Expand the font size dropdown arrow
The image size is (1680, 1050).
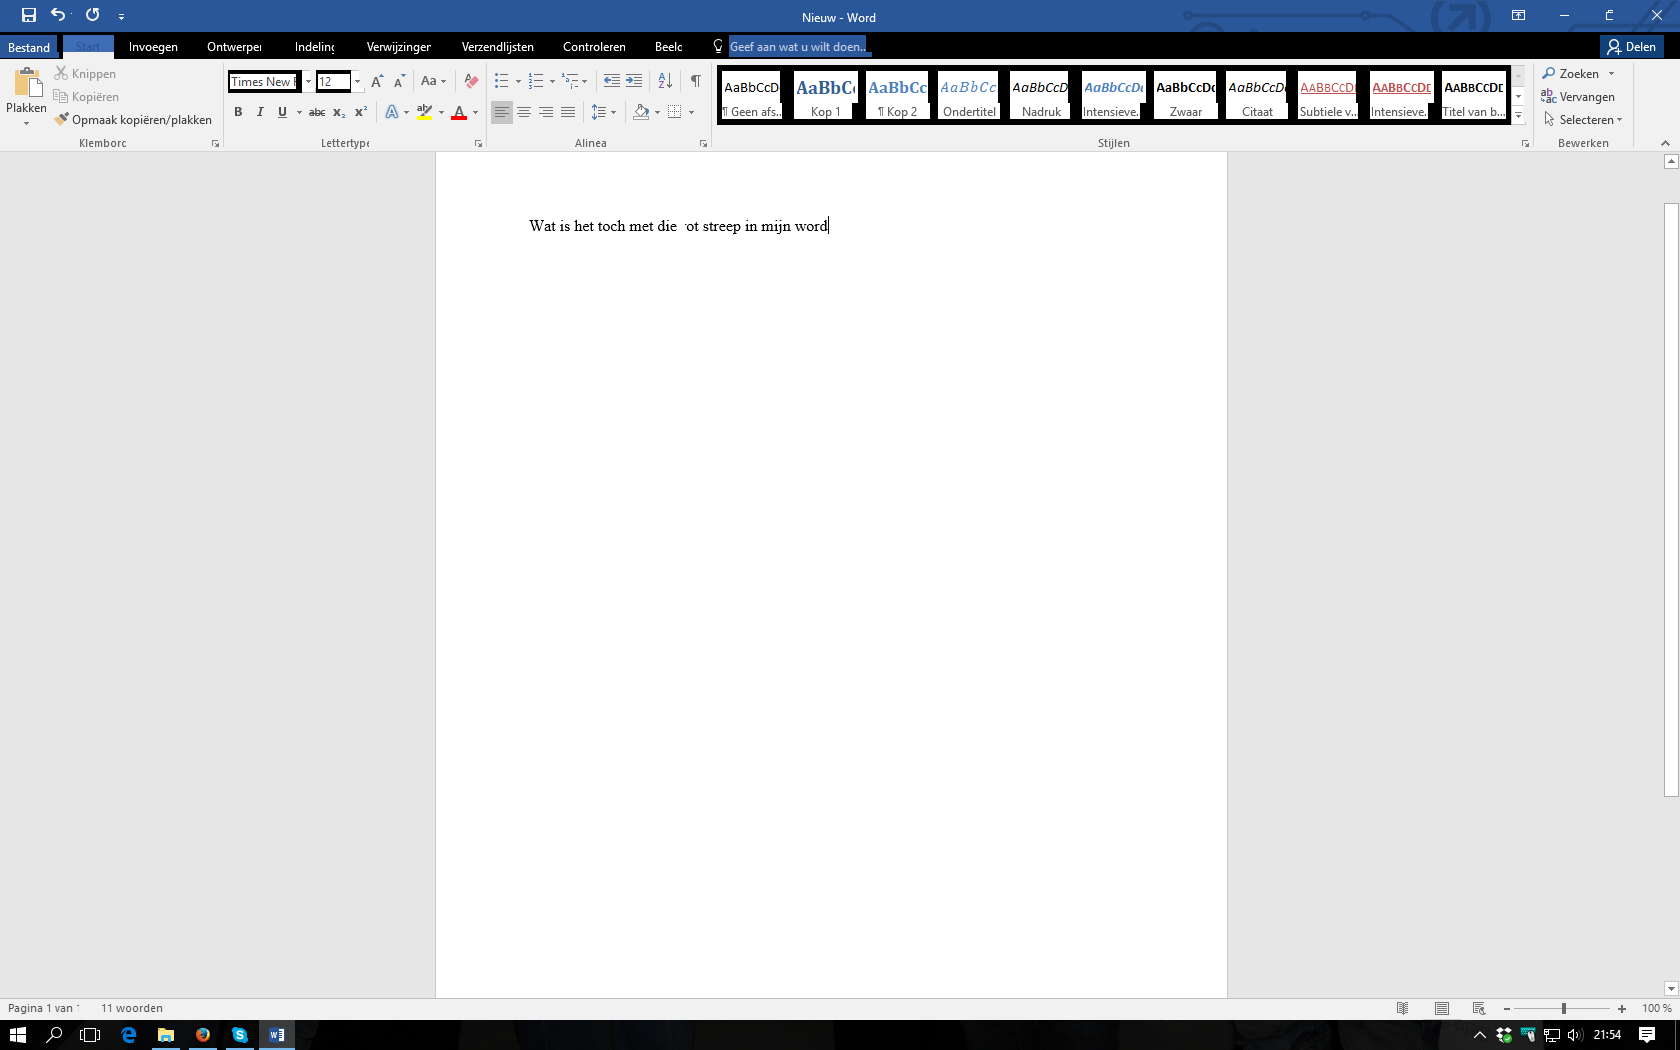coord(357,82)
